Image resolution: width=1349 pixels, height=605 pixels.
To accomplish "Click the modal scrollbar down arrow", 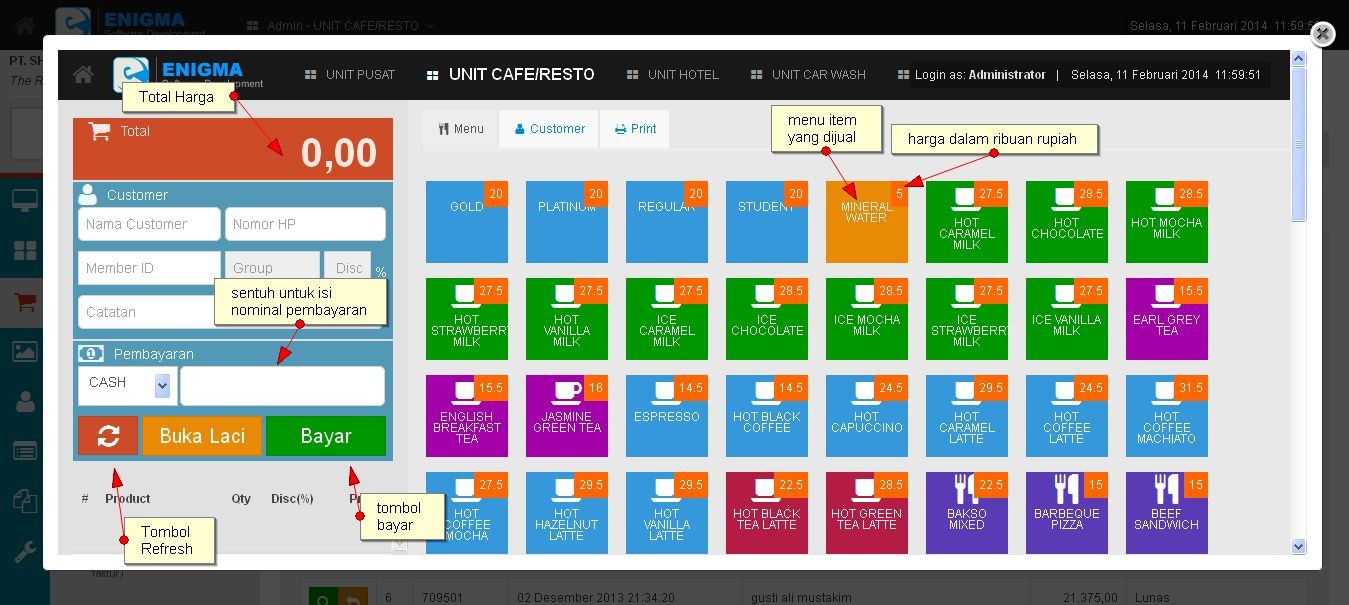I will (1299, 546).
